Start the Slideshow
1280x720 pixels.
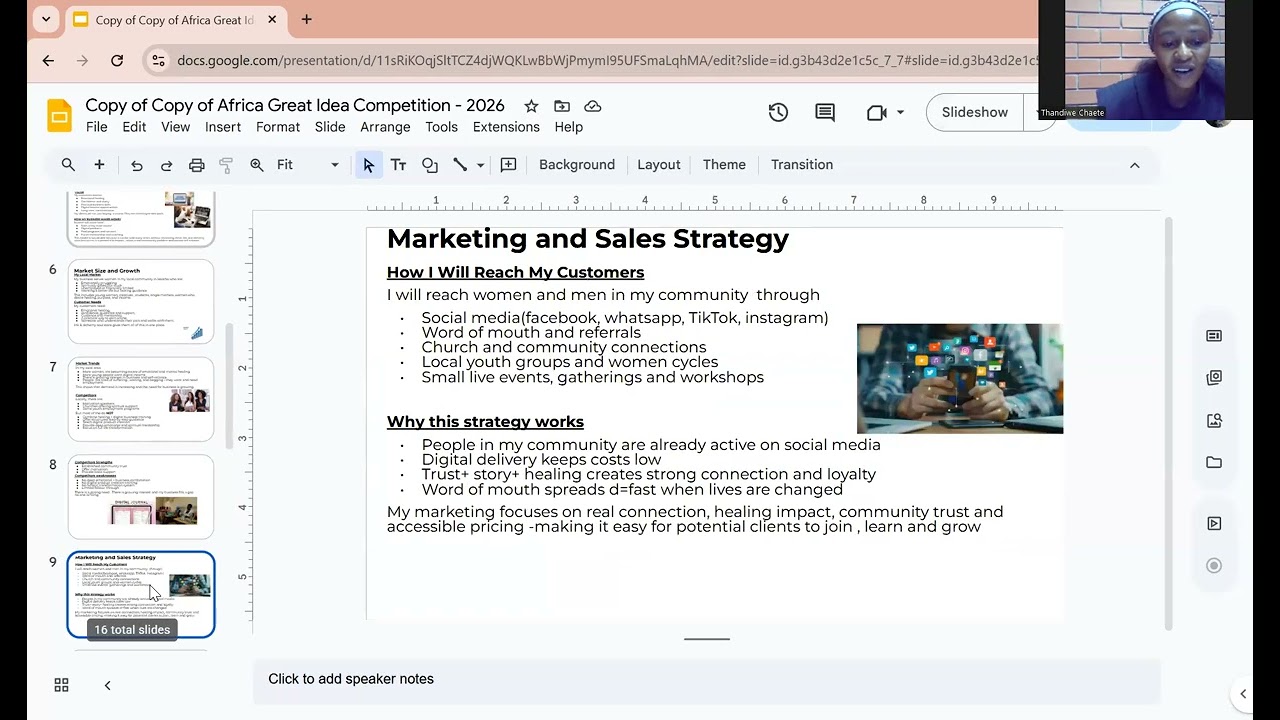[x=975, y=112]
